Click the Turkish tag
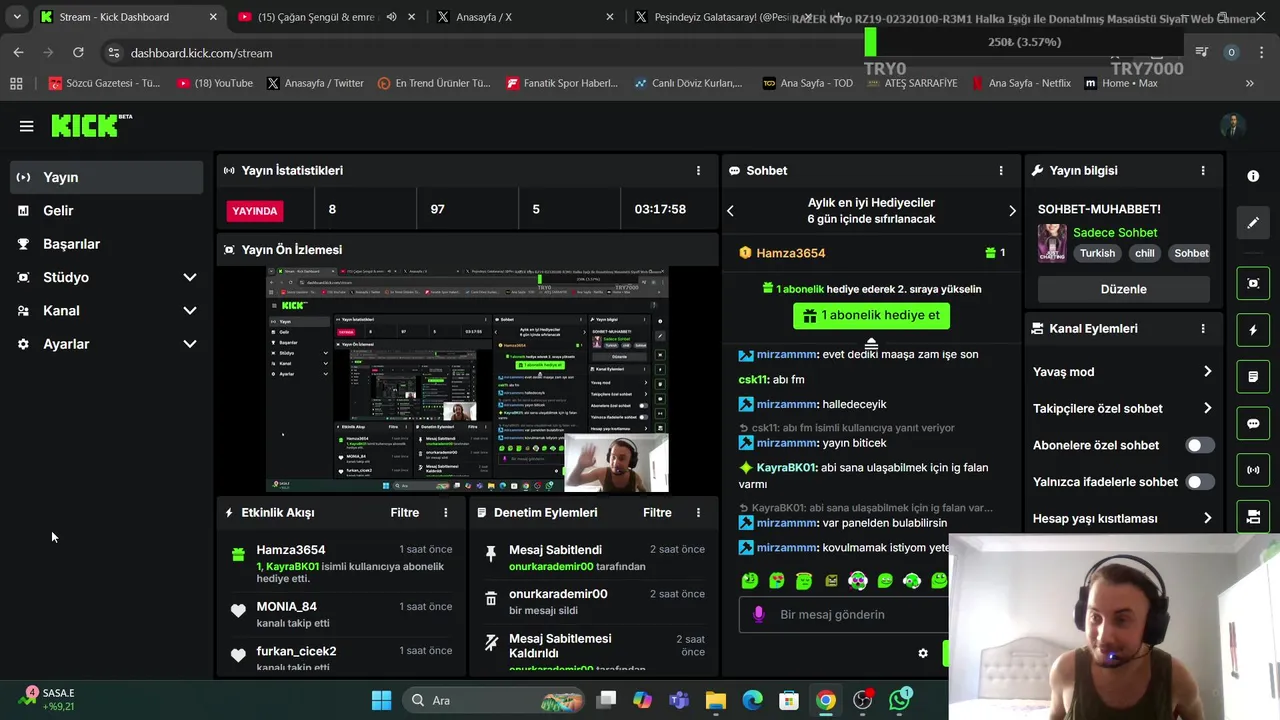 point(1097,253)
